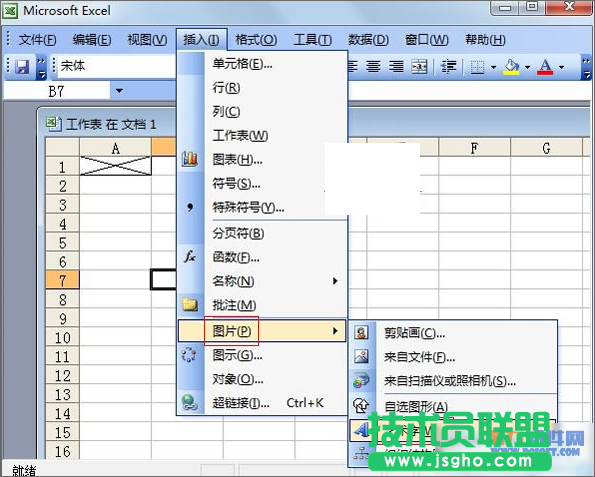
Task: Open the 帮助(H) menu
Action: tap(485, 39)
